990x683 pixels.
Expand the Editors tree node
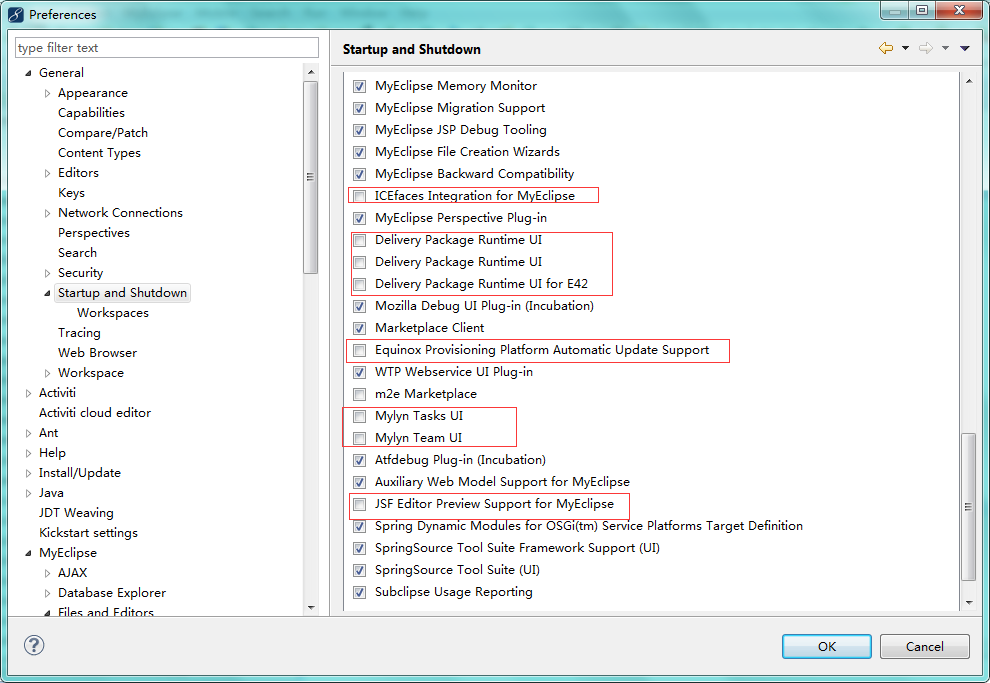(x=47, y=173)
